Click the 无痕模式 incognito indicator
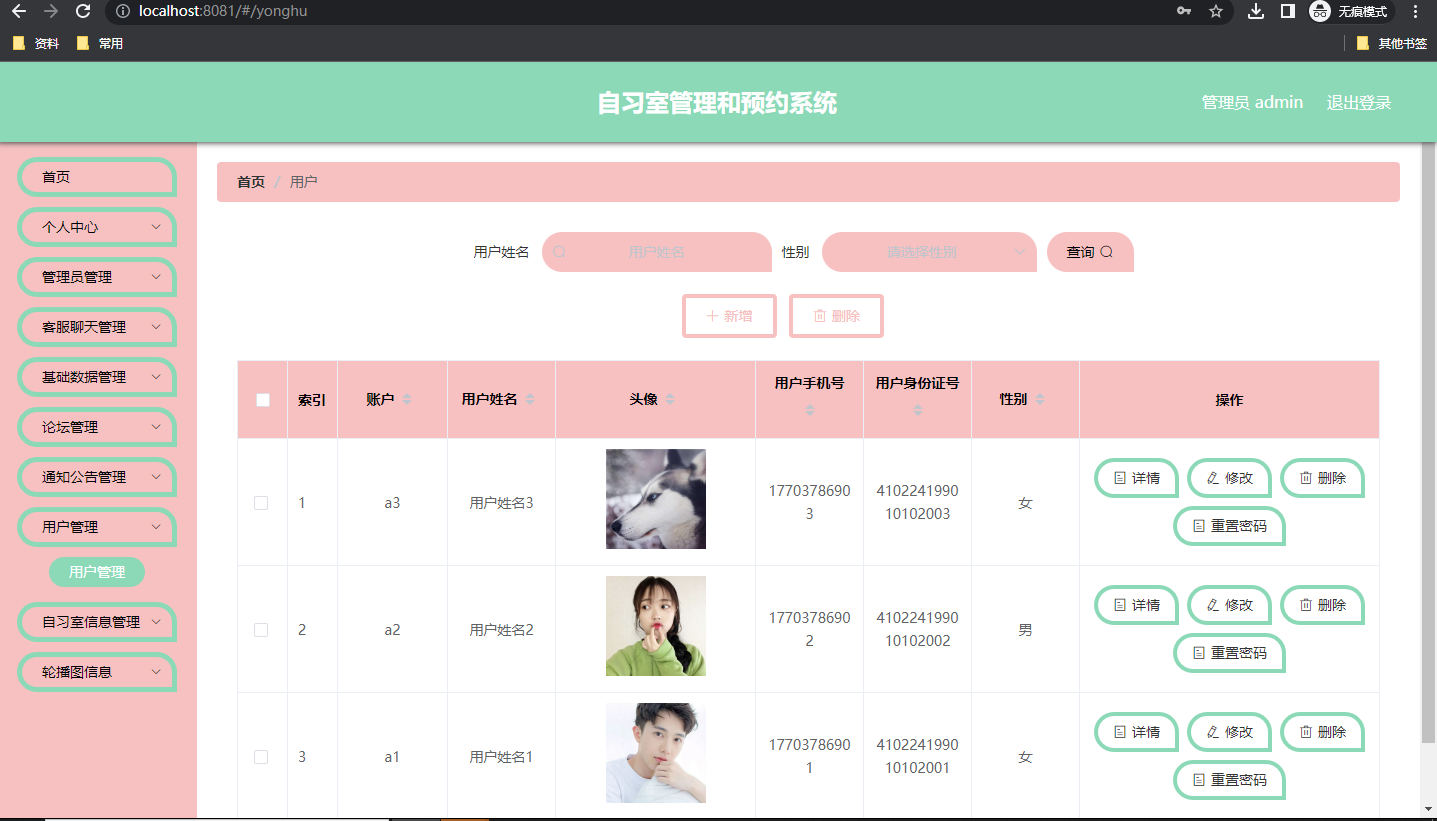Viewport: 1437px width, 821px height. pos(1351,11)
